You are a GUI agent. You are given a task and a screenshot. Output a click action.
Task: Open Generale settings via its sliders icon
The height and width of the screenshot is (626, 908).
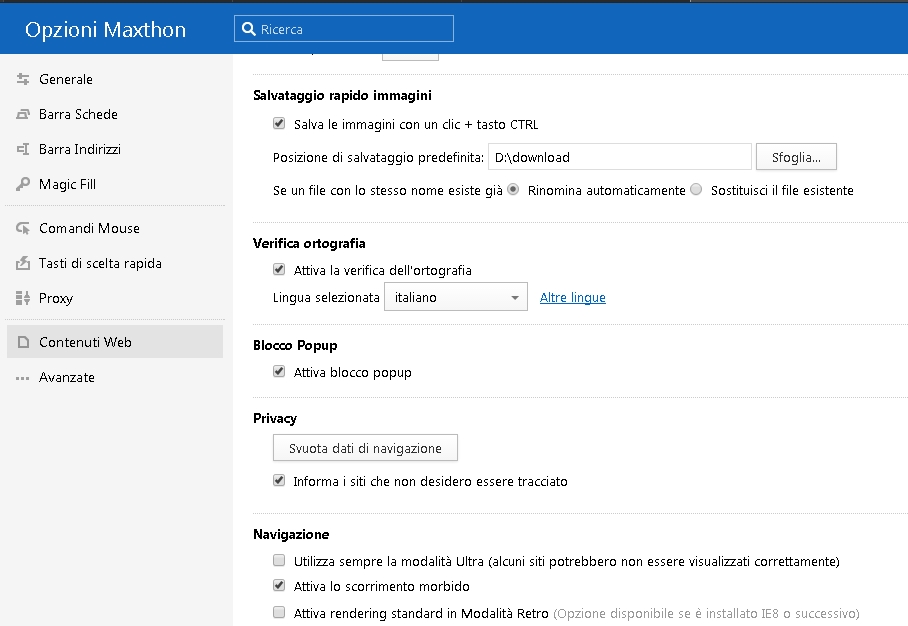pos(23,79)
